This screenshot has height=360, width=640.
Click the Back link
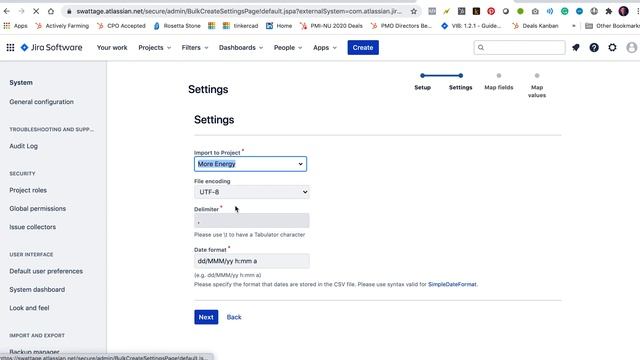[x=234, y=317]
